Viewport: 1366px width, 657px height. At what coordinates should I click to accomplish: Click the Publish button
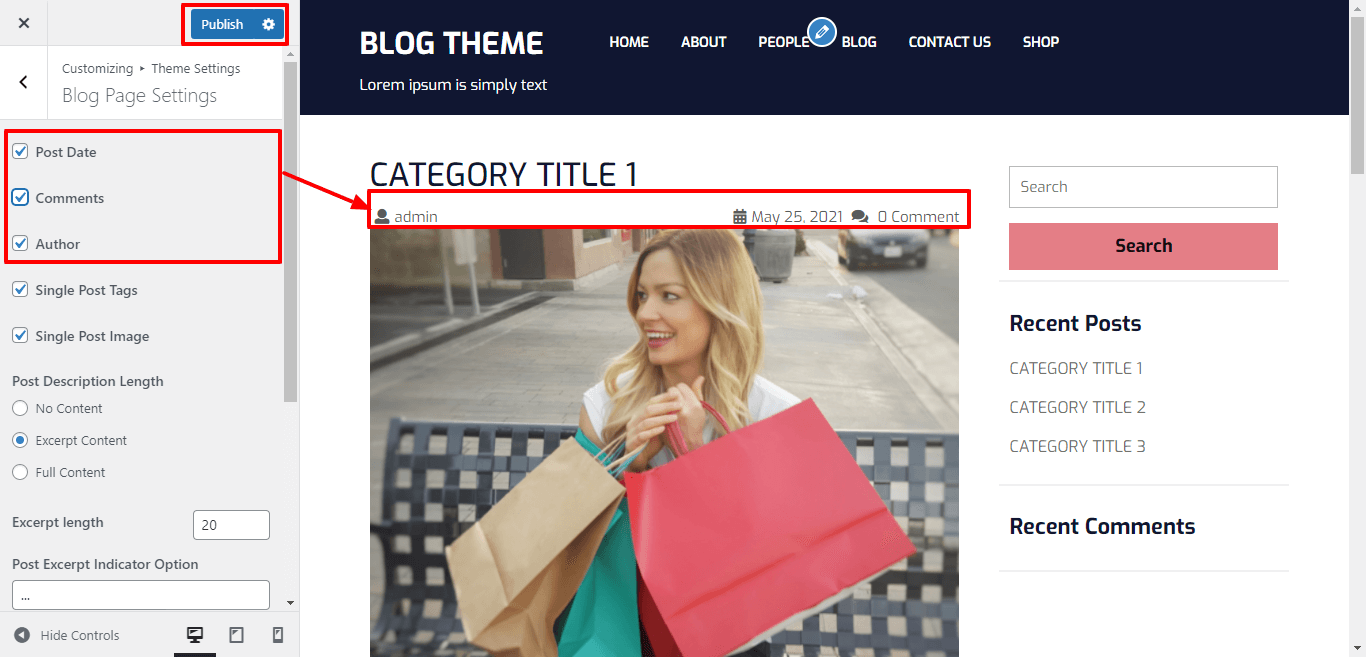(222, 24)
